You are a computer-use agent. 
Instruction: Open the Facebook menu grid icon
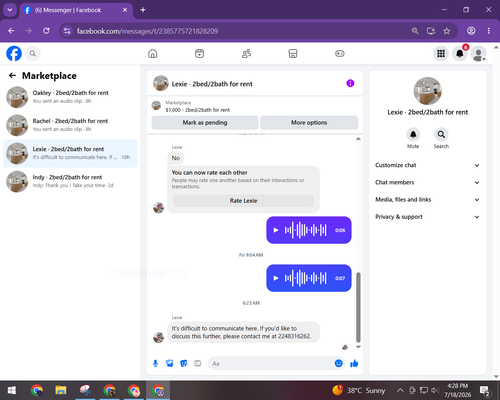point(441,53)
